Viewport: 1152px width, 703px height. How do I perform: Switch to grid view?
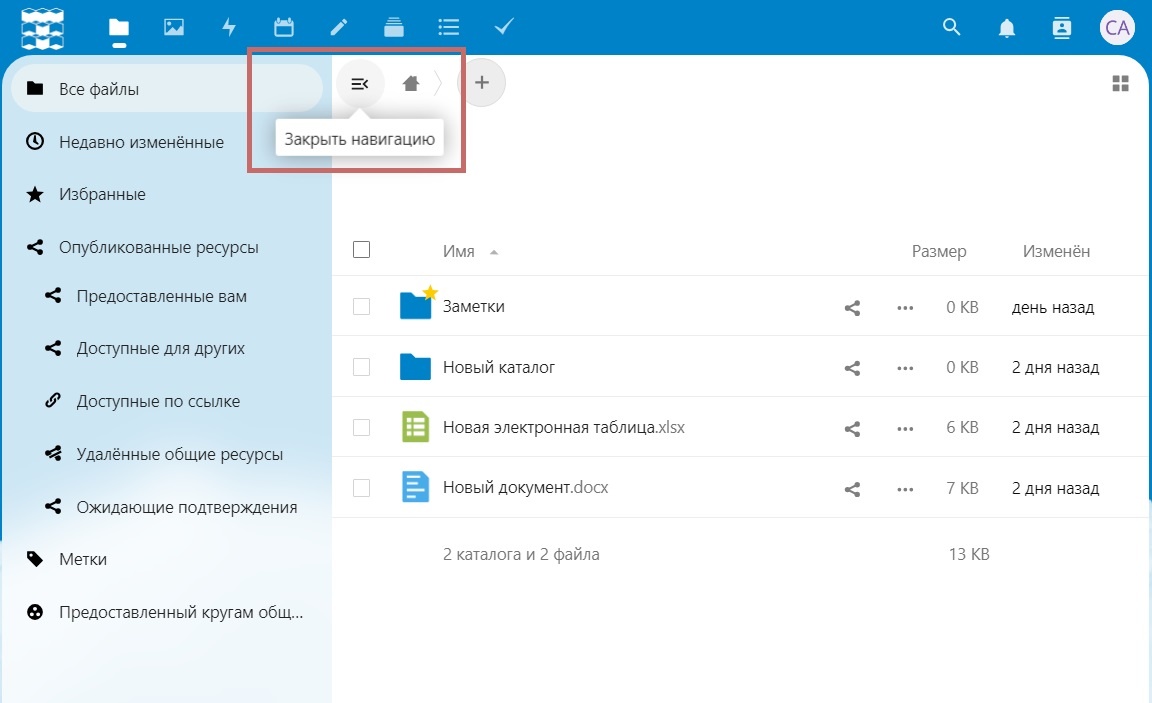pyautogui.click(x=1120, y=83)
